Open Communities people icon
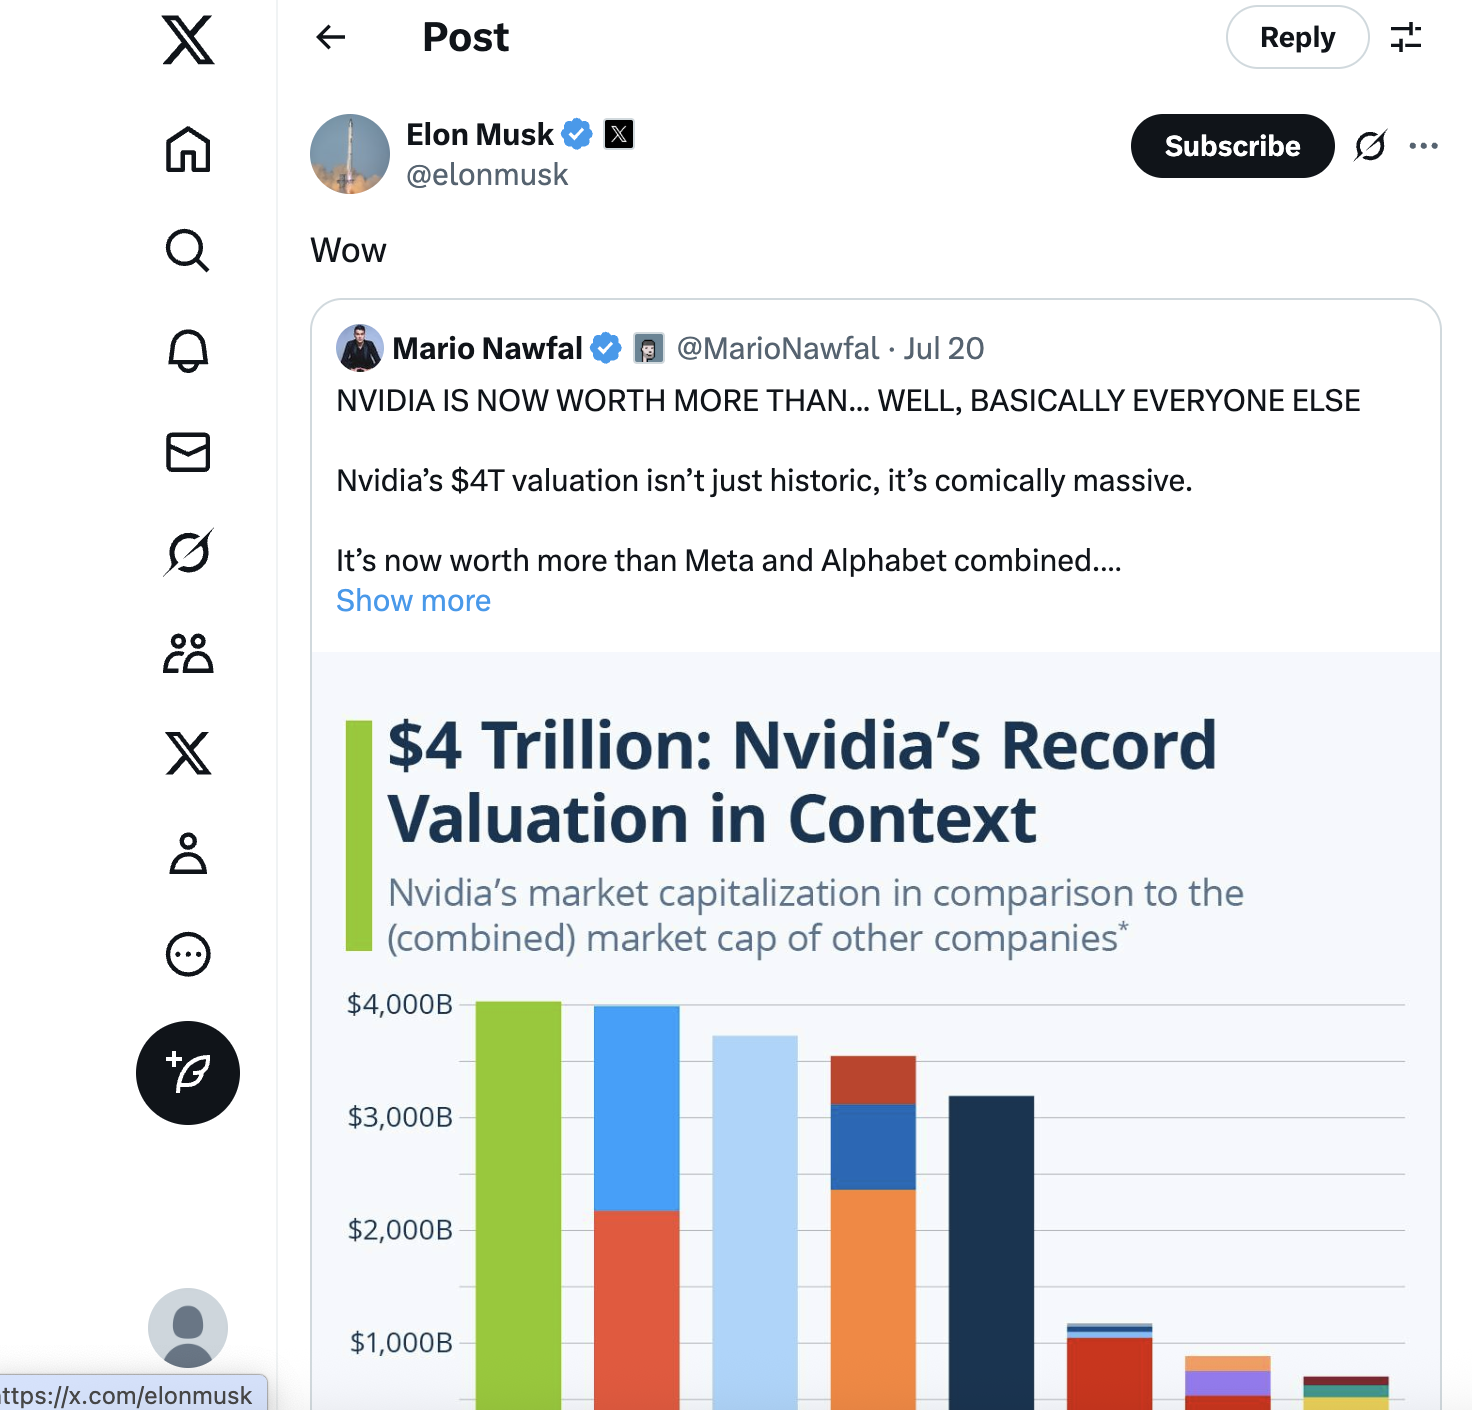 [188, 653]
